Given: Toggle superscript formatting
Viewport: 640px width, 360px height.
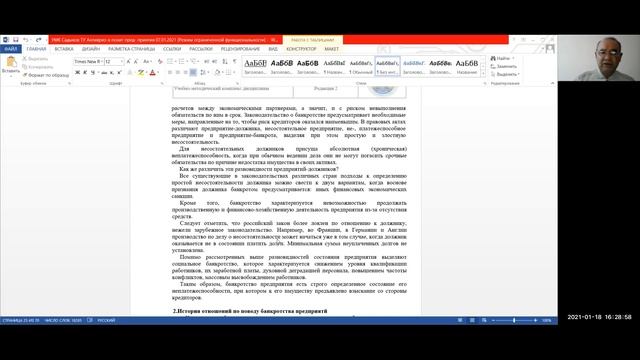Looking at the screenshot, I should 119,72.
